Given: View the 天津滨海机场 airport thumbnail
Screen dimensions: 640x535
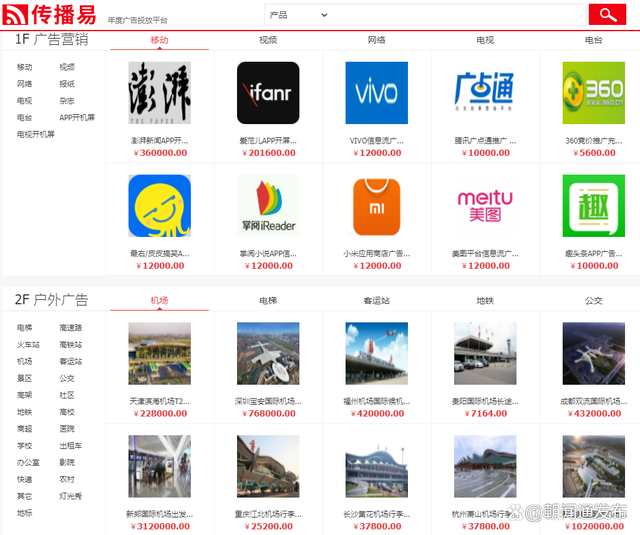Looking at the screenshot, I should (159, 353).
